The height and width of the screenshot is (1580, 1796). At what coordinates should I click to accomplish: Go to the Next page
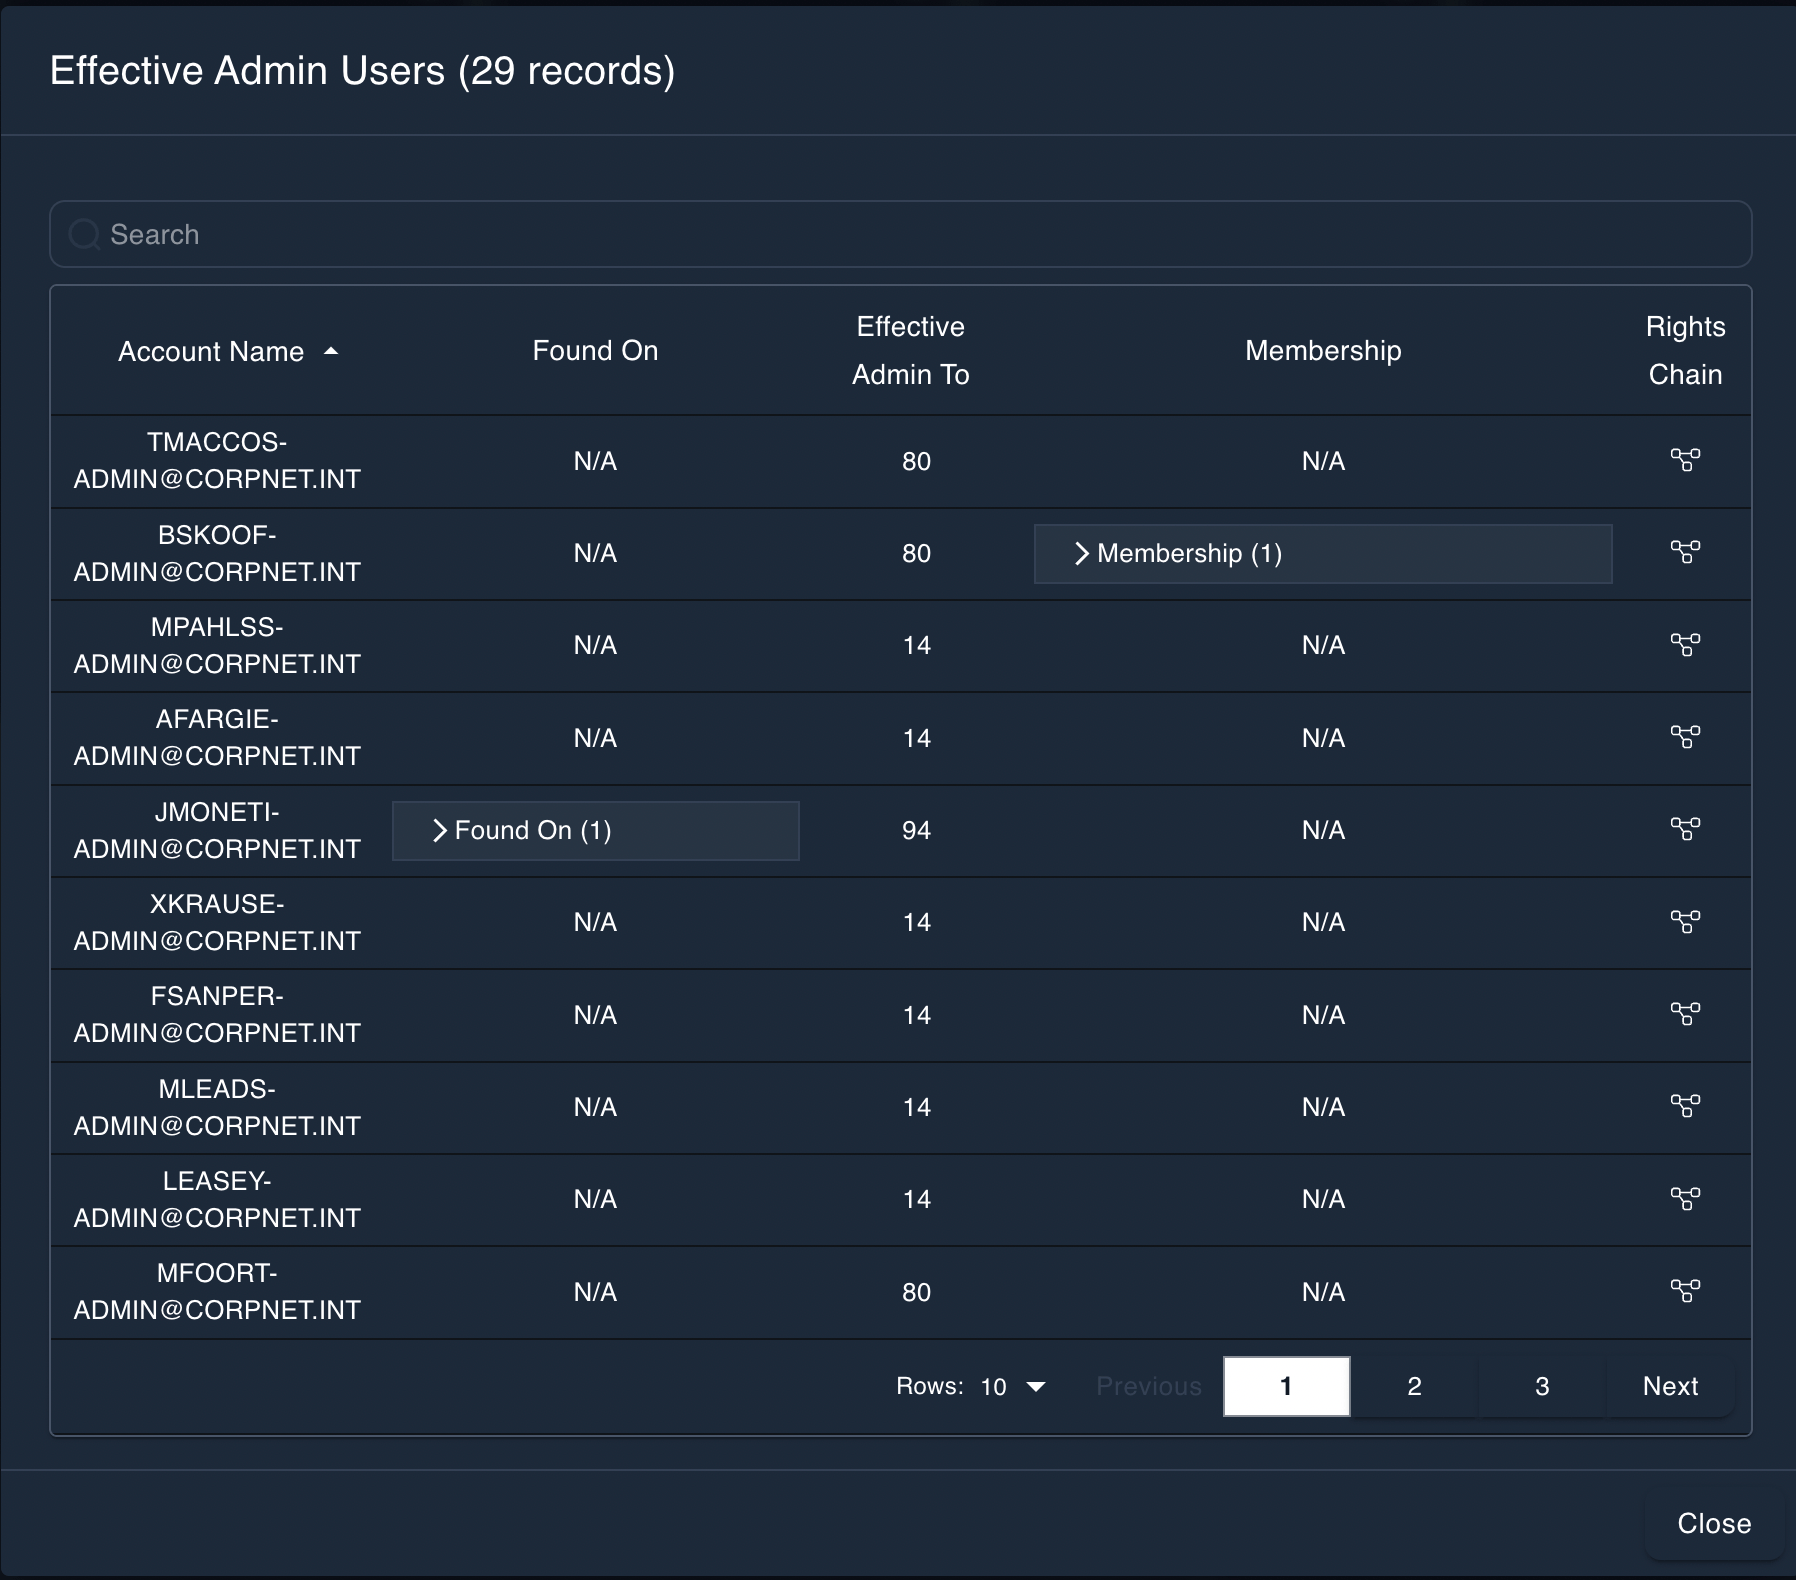(1668, 1386)
